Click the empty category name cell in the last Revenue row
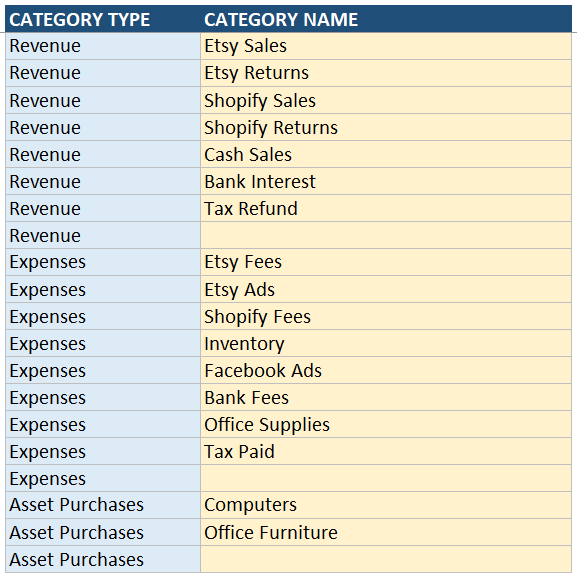577x582 pixels. pyautogui.click(x=386, y=235)
